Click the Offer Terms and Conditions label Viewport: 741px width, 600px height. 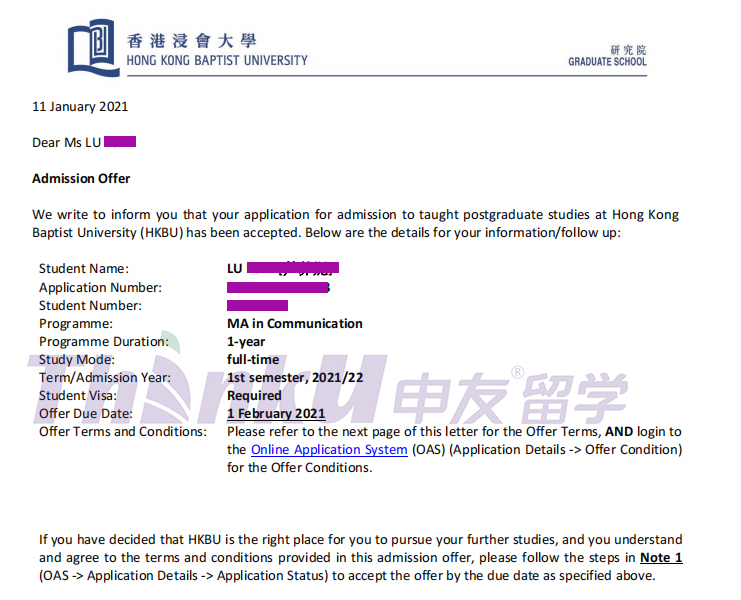[x=123, y=431]
